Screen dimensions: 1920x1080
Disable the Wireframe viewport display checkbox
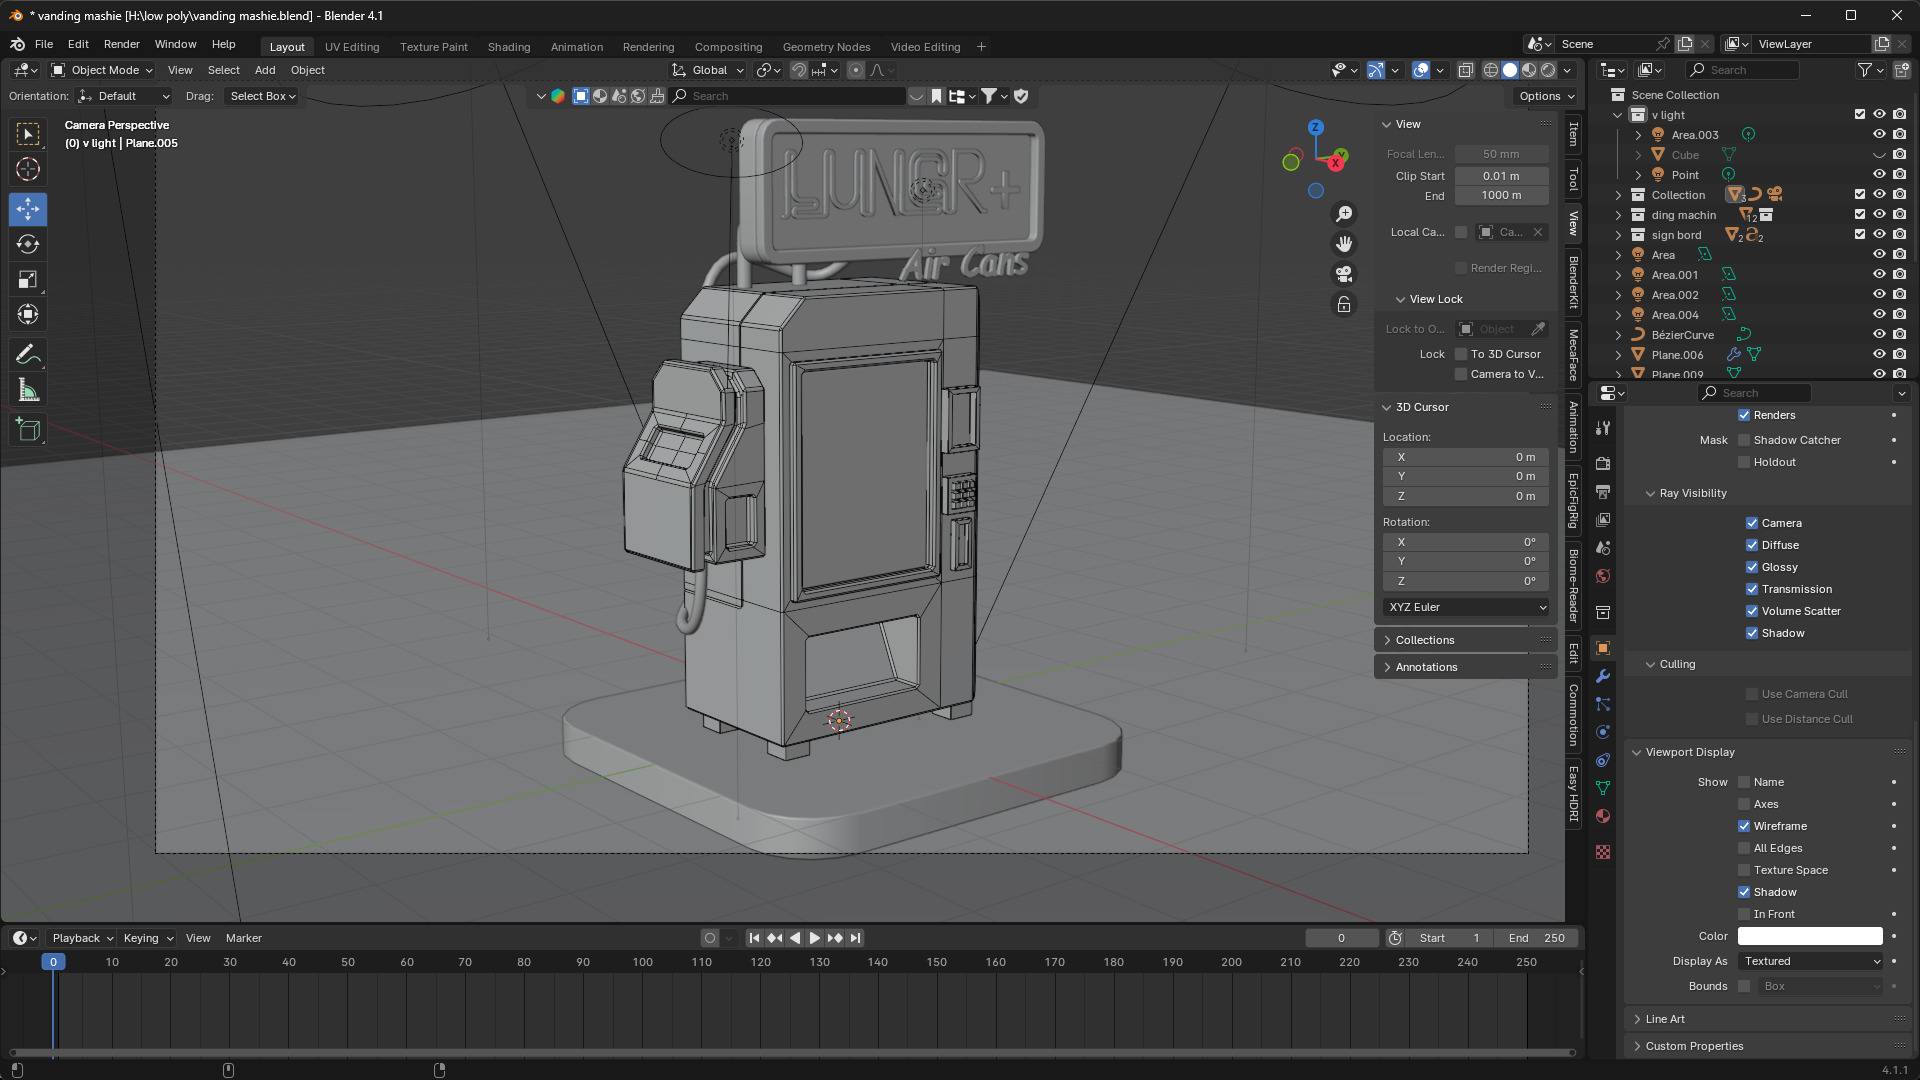tap(1744, 826)
